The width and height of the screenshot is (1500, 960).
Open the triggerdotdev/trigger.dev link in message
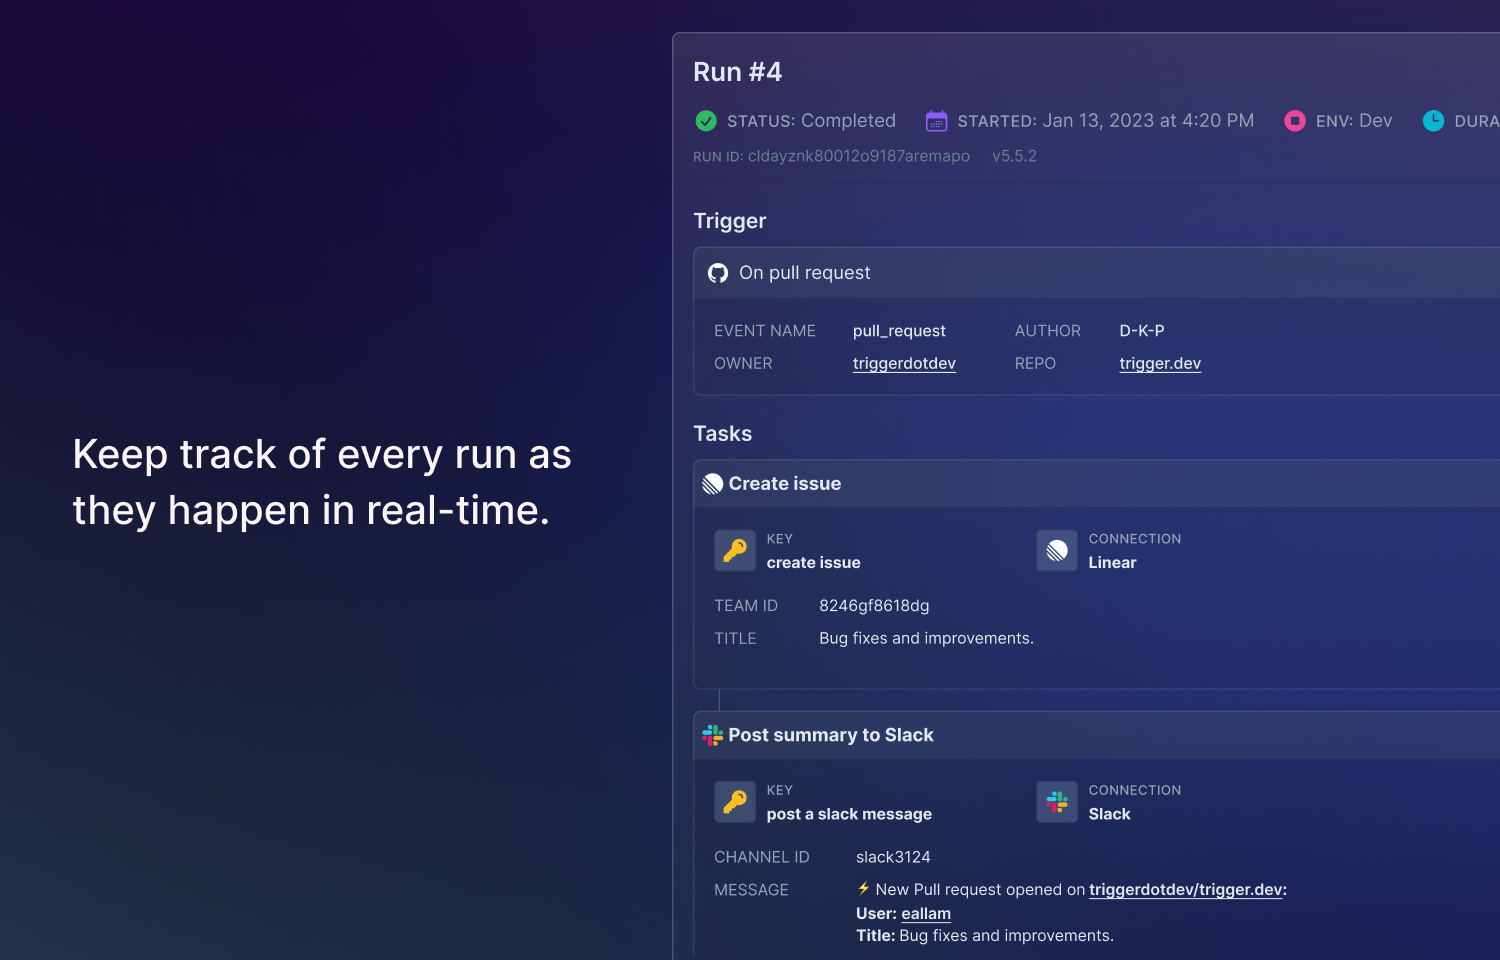coord(1186,889)
